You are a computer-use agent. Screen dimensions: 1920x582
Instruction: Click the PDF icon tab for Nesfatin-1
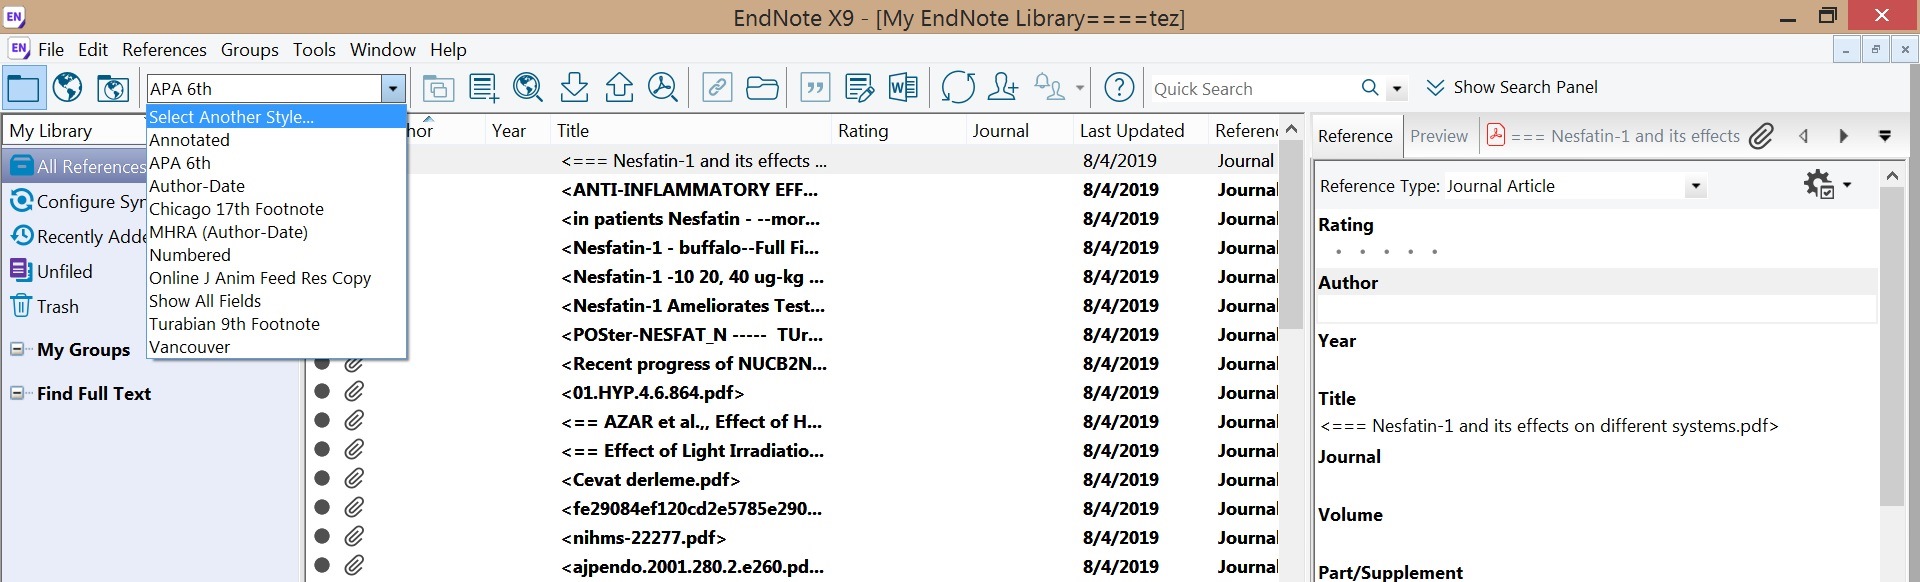click(1496, 135)
